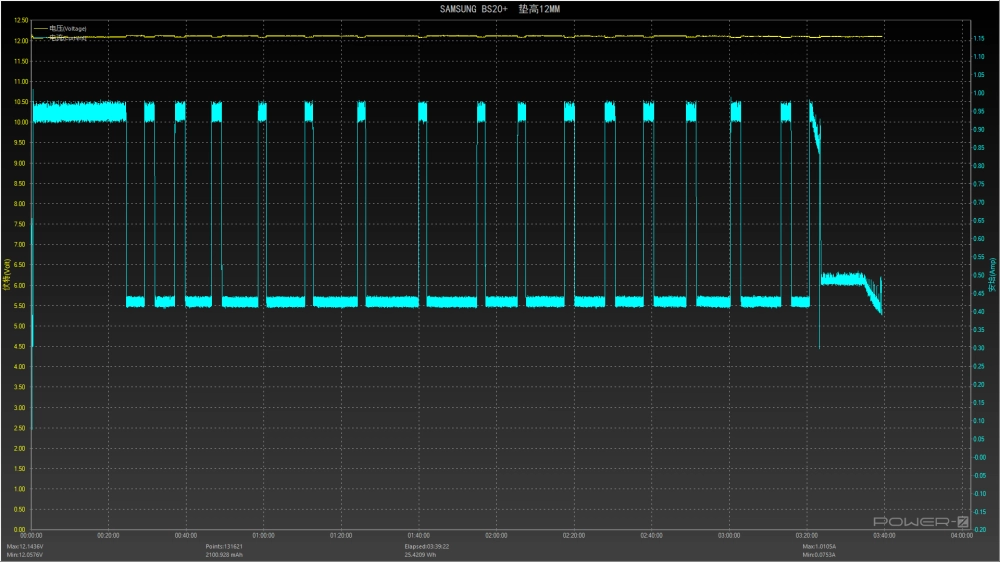1000x562 pixels.
Task: Click the Max:1.0105A current readout
Action: click(x=820, y=547)
